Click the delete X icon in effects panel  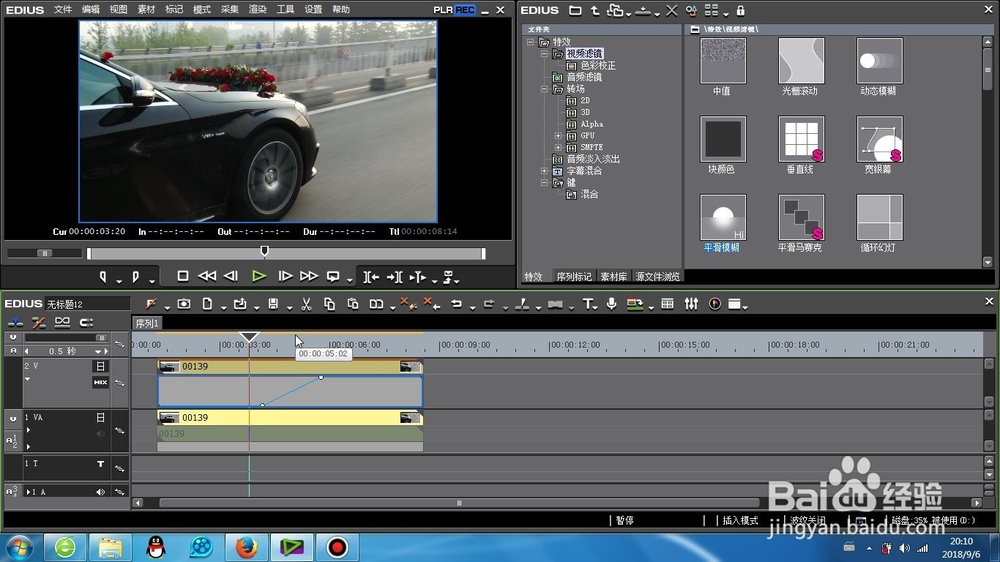[672, 10]
